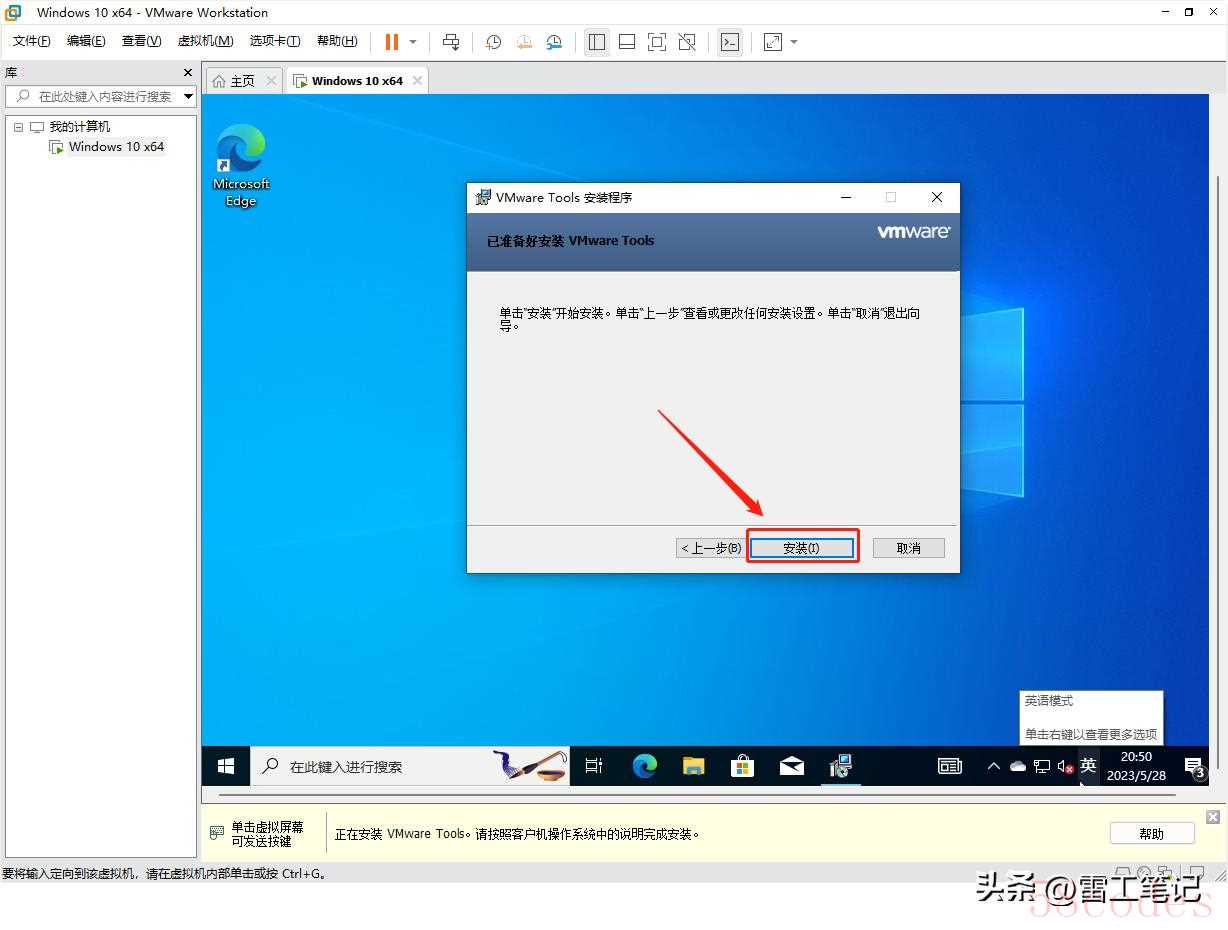Open File Explorer in guest taskbar

click(693, 766)
